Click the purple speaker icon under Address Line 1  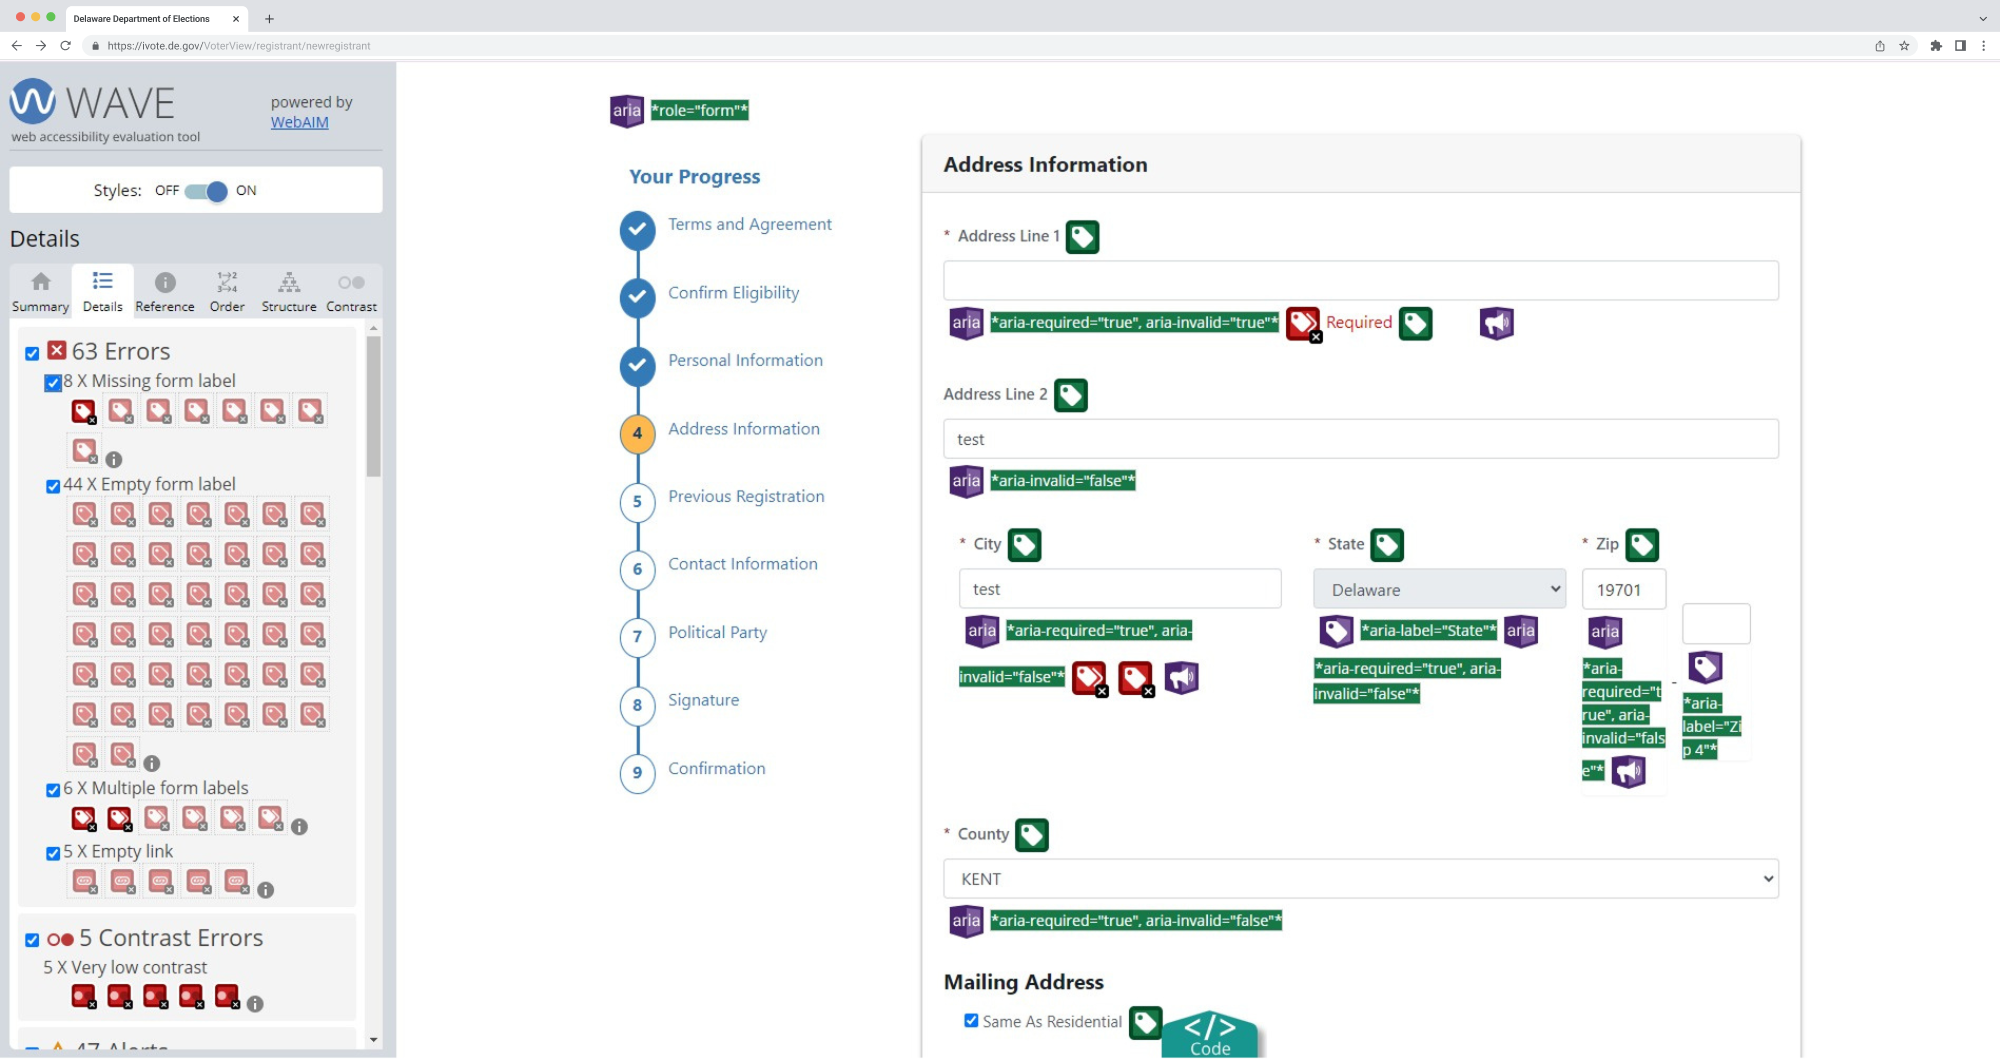(1496, 323)
